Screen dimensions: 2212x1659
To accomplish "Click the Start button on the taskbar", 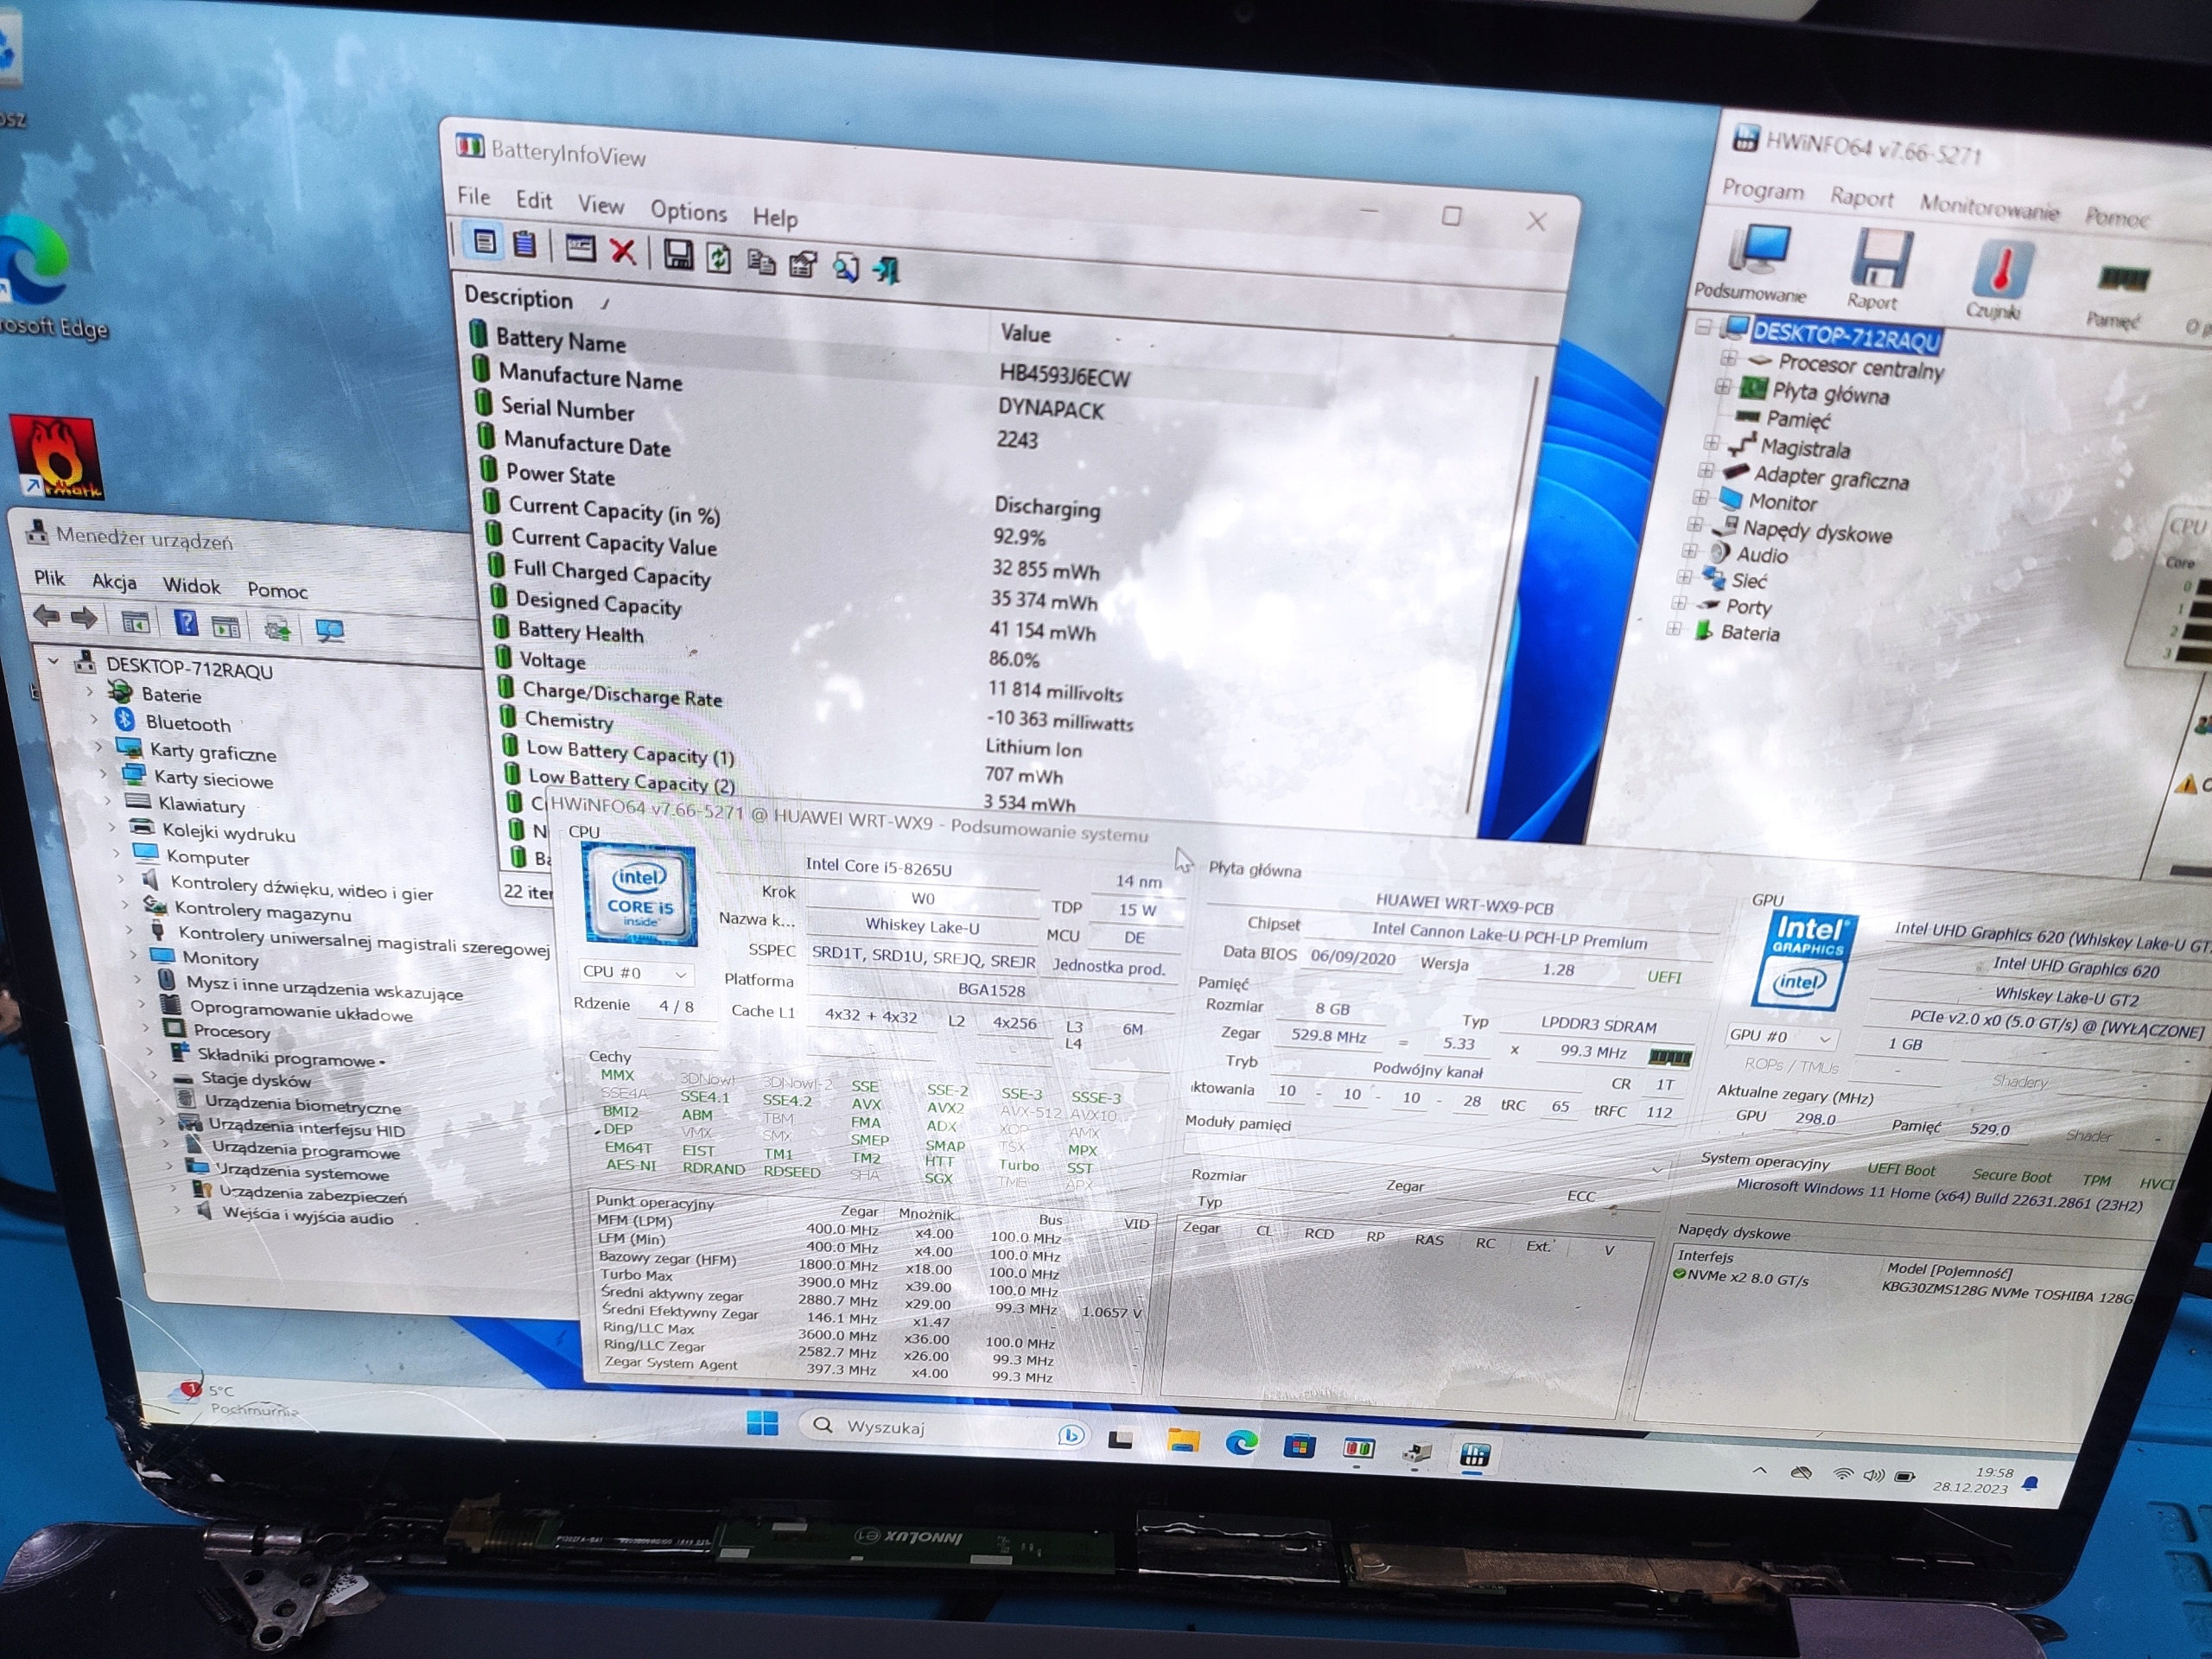I will pos(762,1424).
